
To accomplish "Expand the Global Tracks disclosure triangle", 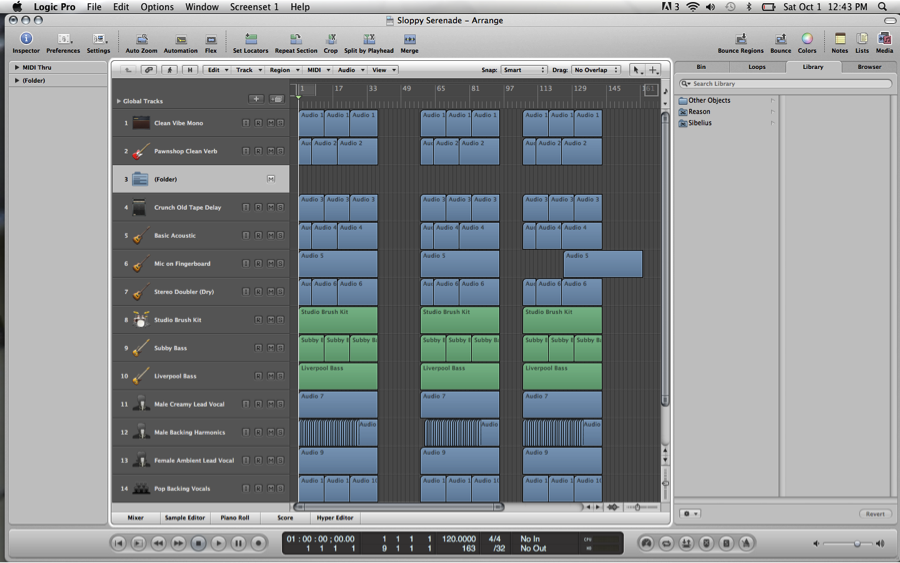I will [119, 101].
